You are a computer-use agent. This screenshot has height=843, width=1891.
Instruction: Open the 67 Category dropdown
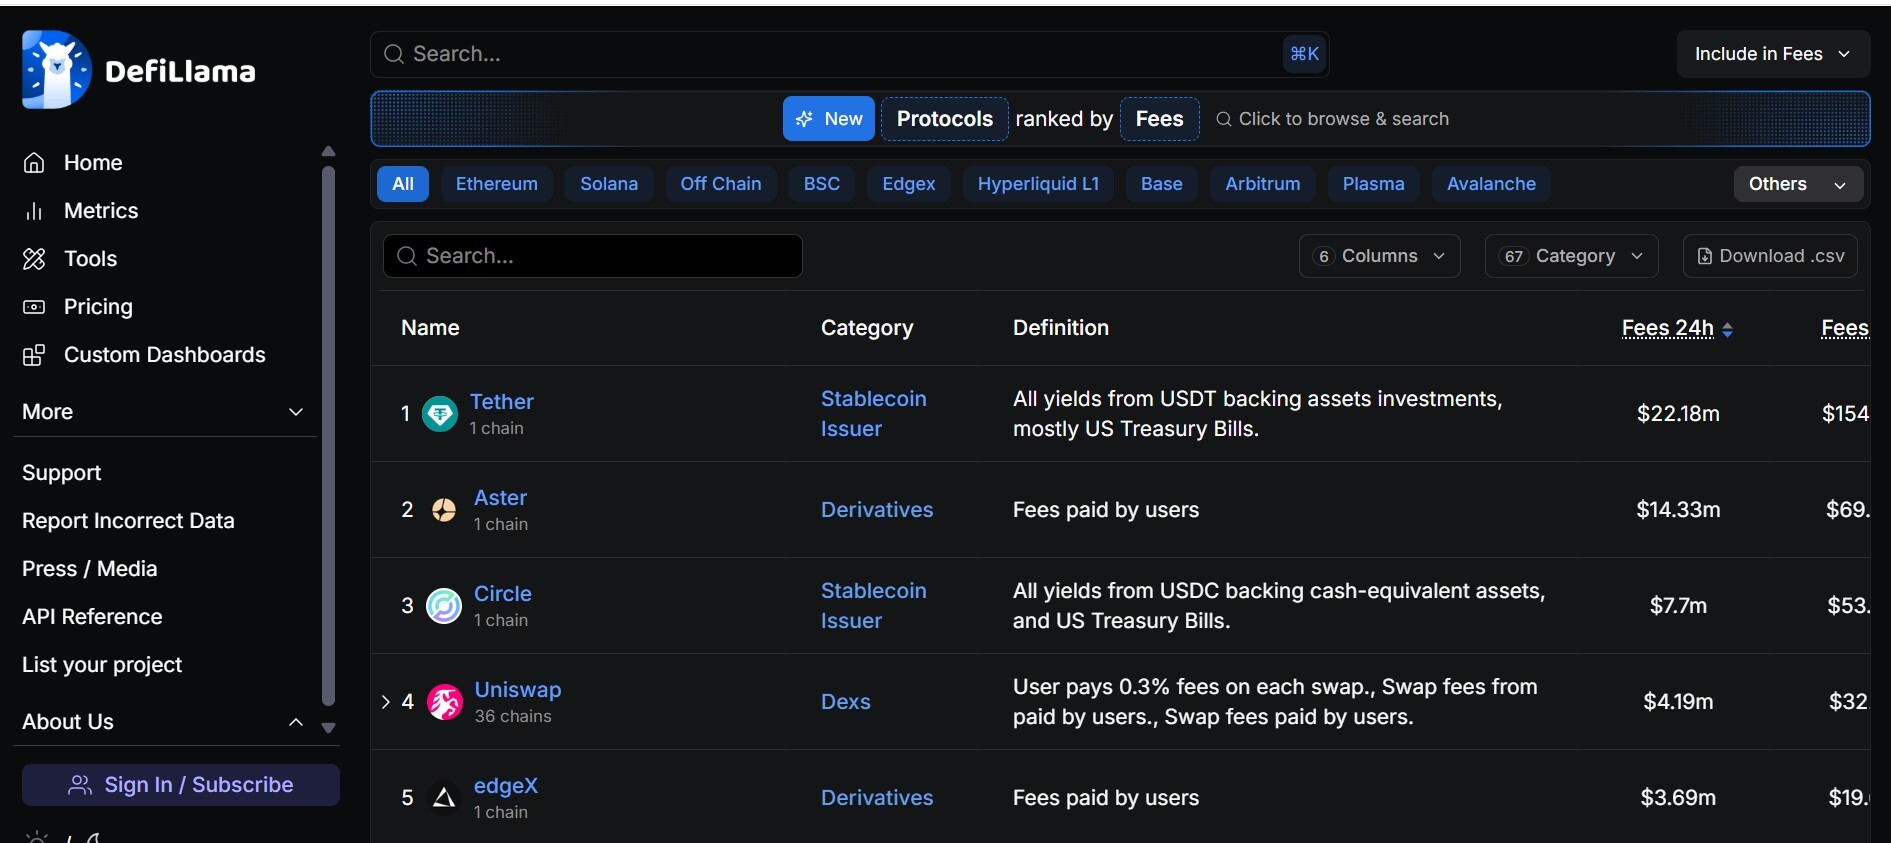1572,256
